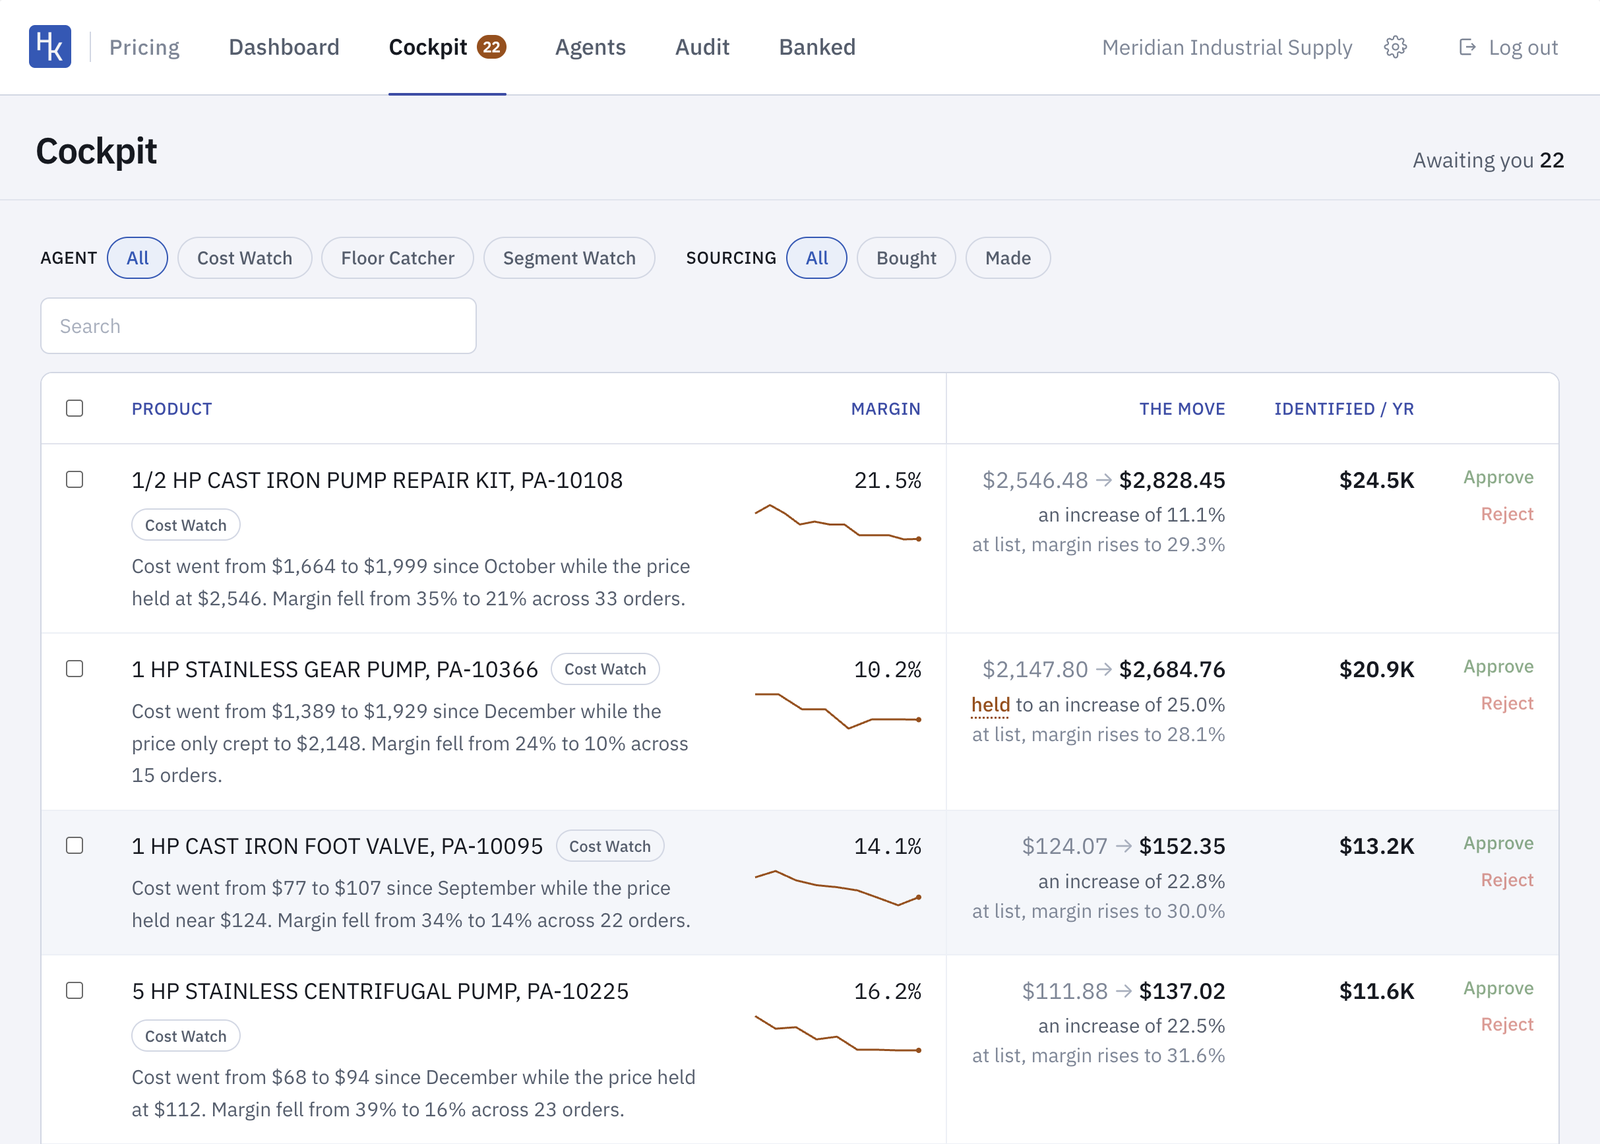Viewport: 1600px width, 1144px height.
Task: Reject the PA-10108 pump repair kit move
Action: pos(1507,514)
